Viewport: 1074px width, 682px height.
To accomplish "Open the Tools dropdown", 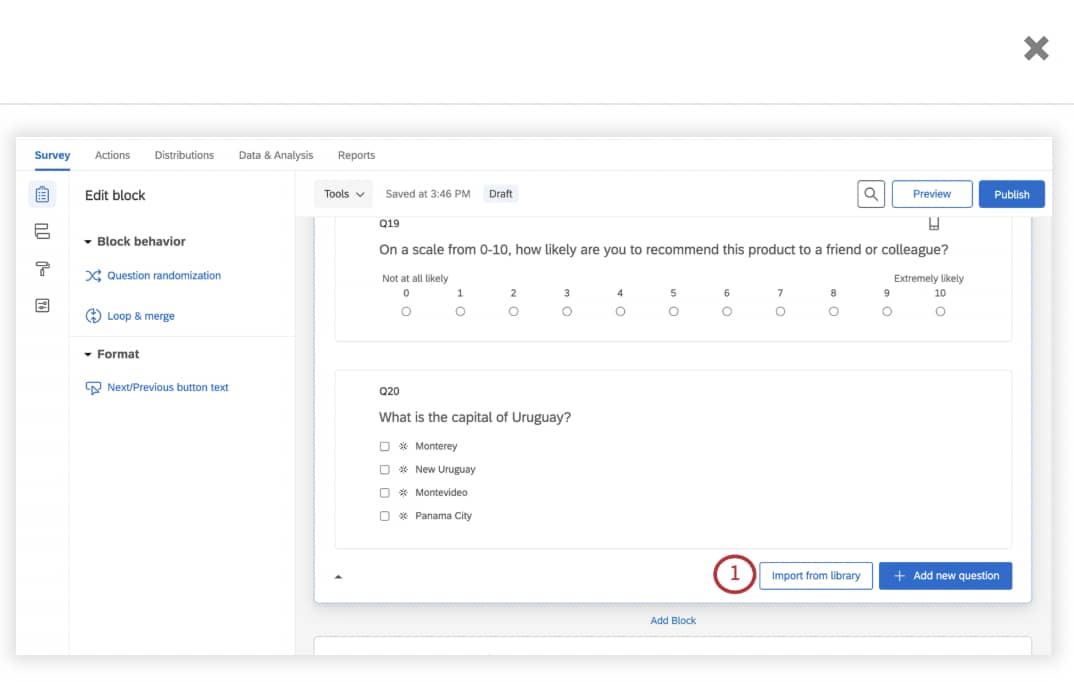I will click(343, 194).
